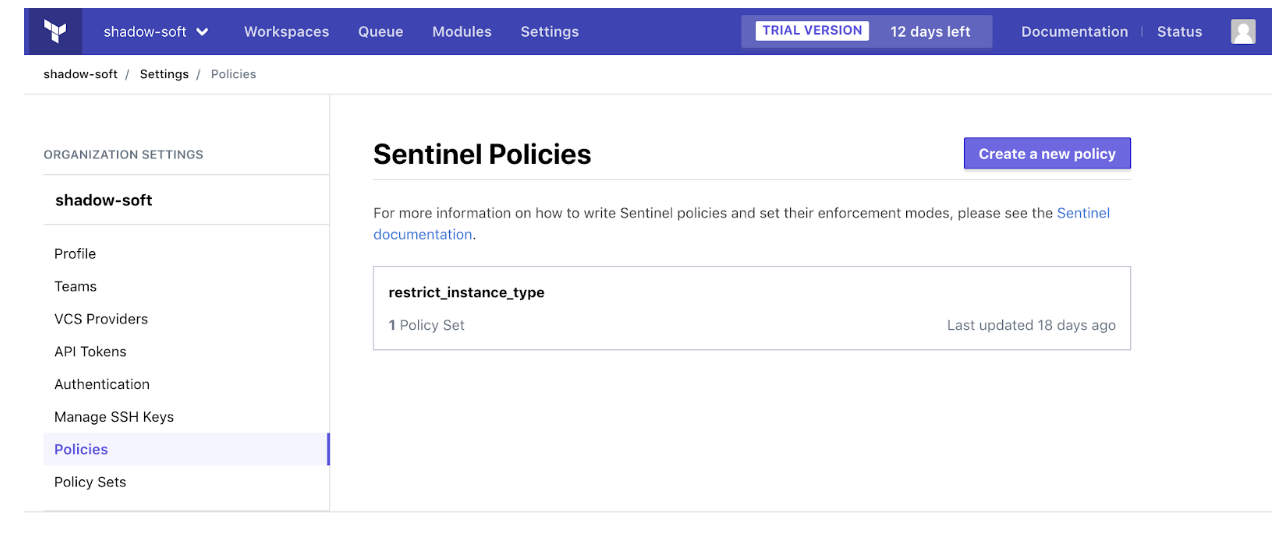Open the Workspaces menu item
This screenshot has height=546, width=1286.
coord(286,32)
